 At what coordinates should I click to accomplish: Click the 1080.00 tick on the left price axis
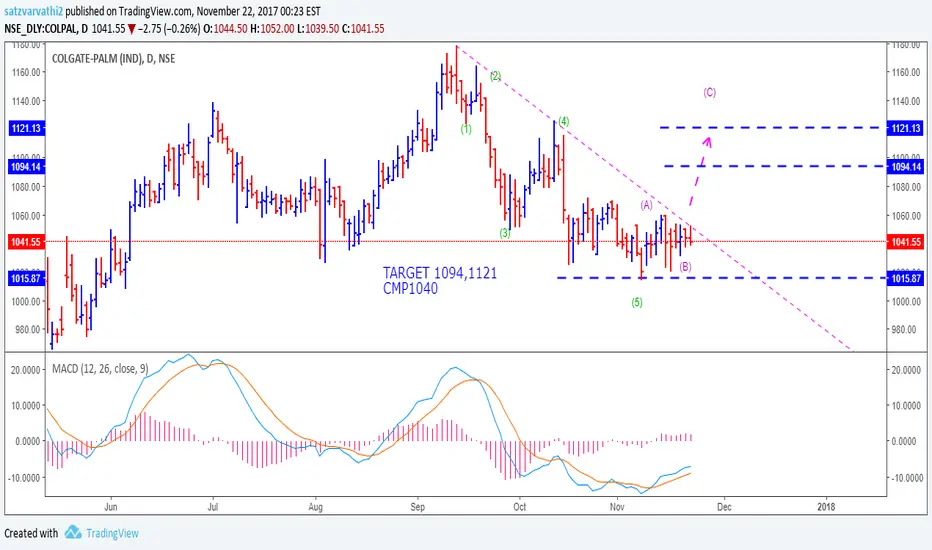click(26, 187)
